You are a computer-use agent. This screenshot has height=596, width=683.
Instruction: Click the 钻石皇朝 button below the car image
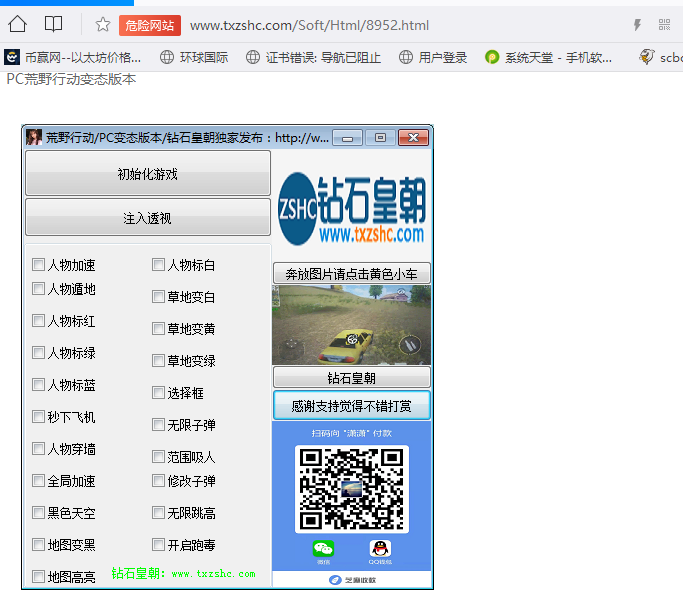click(x=352, y=377)
